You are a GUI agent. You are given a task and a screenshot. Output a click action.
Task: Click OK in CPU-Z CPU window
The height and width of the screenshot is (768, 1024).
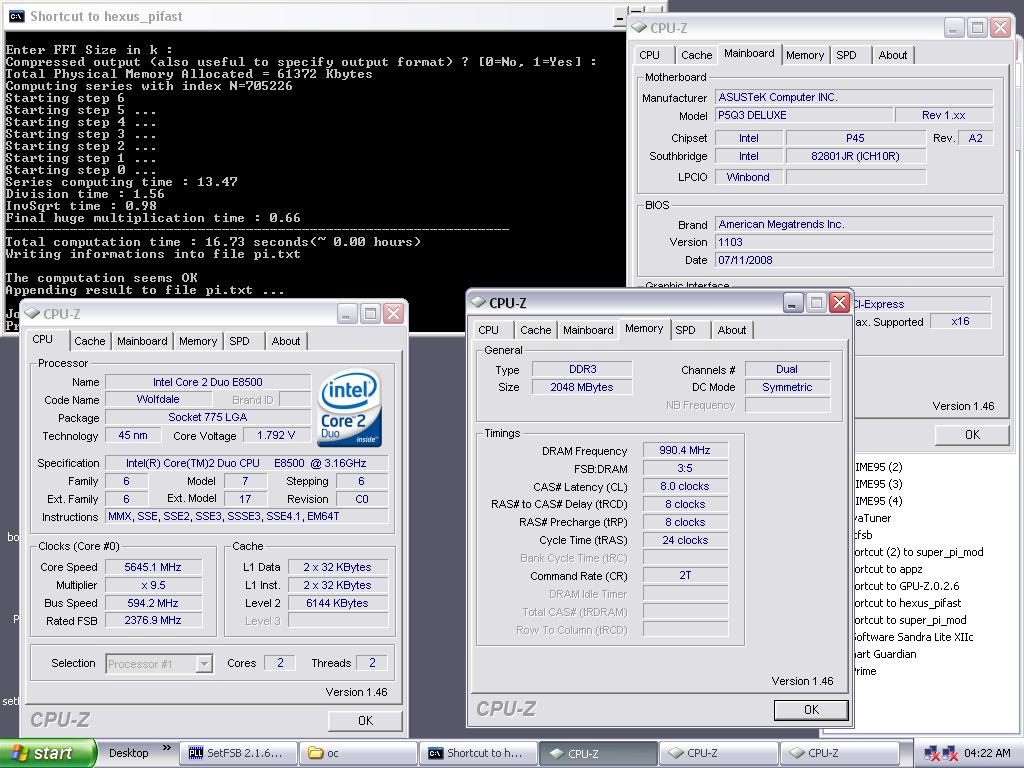click(365, 720)
